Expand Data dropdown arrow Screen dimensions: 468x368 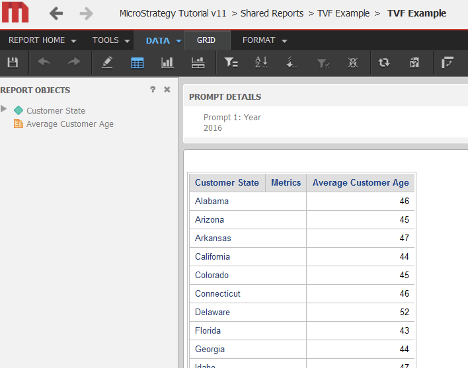coord(178,41)
